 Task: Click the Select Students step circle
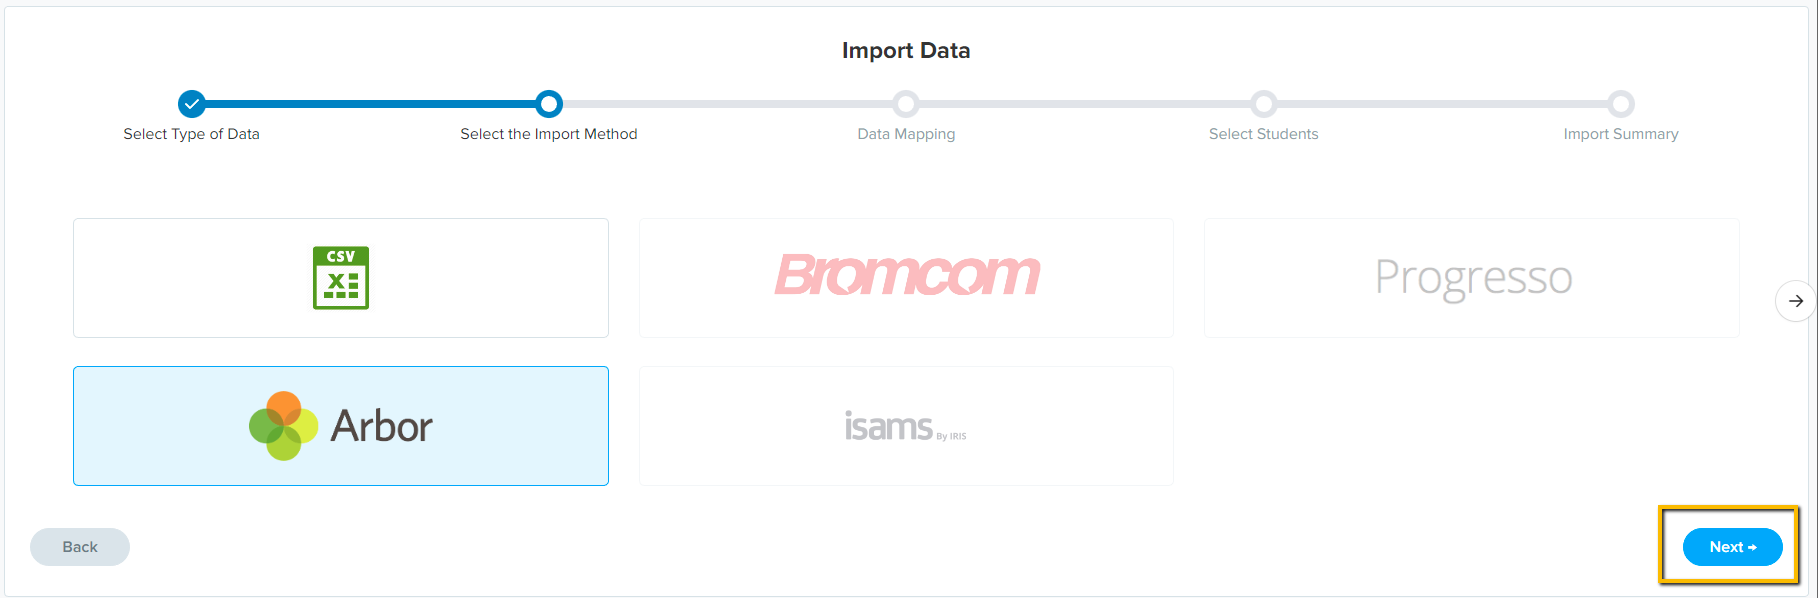[1264, 104]
